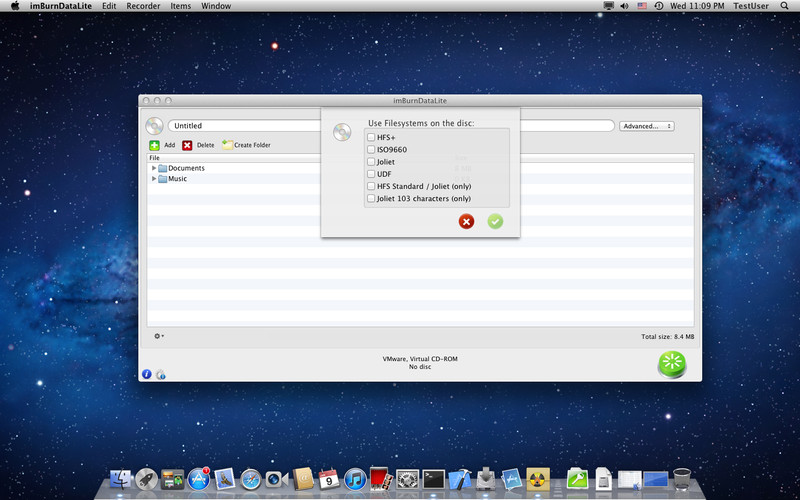
Task: Cancel filesystem dialog with red X button
Action: (466, 221)
